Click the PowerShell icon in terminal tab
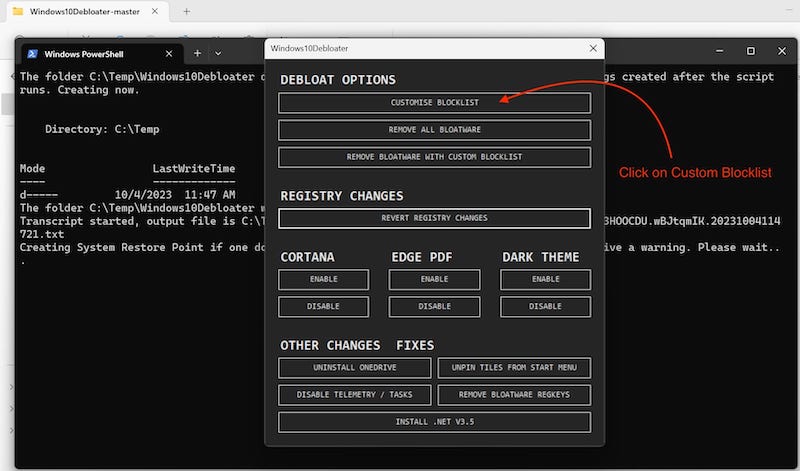This screenshot has width=800, height=471. point(32,54)
